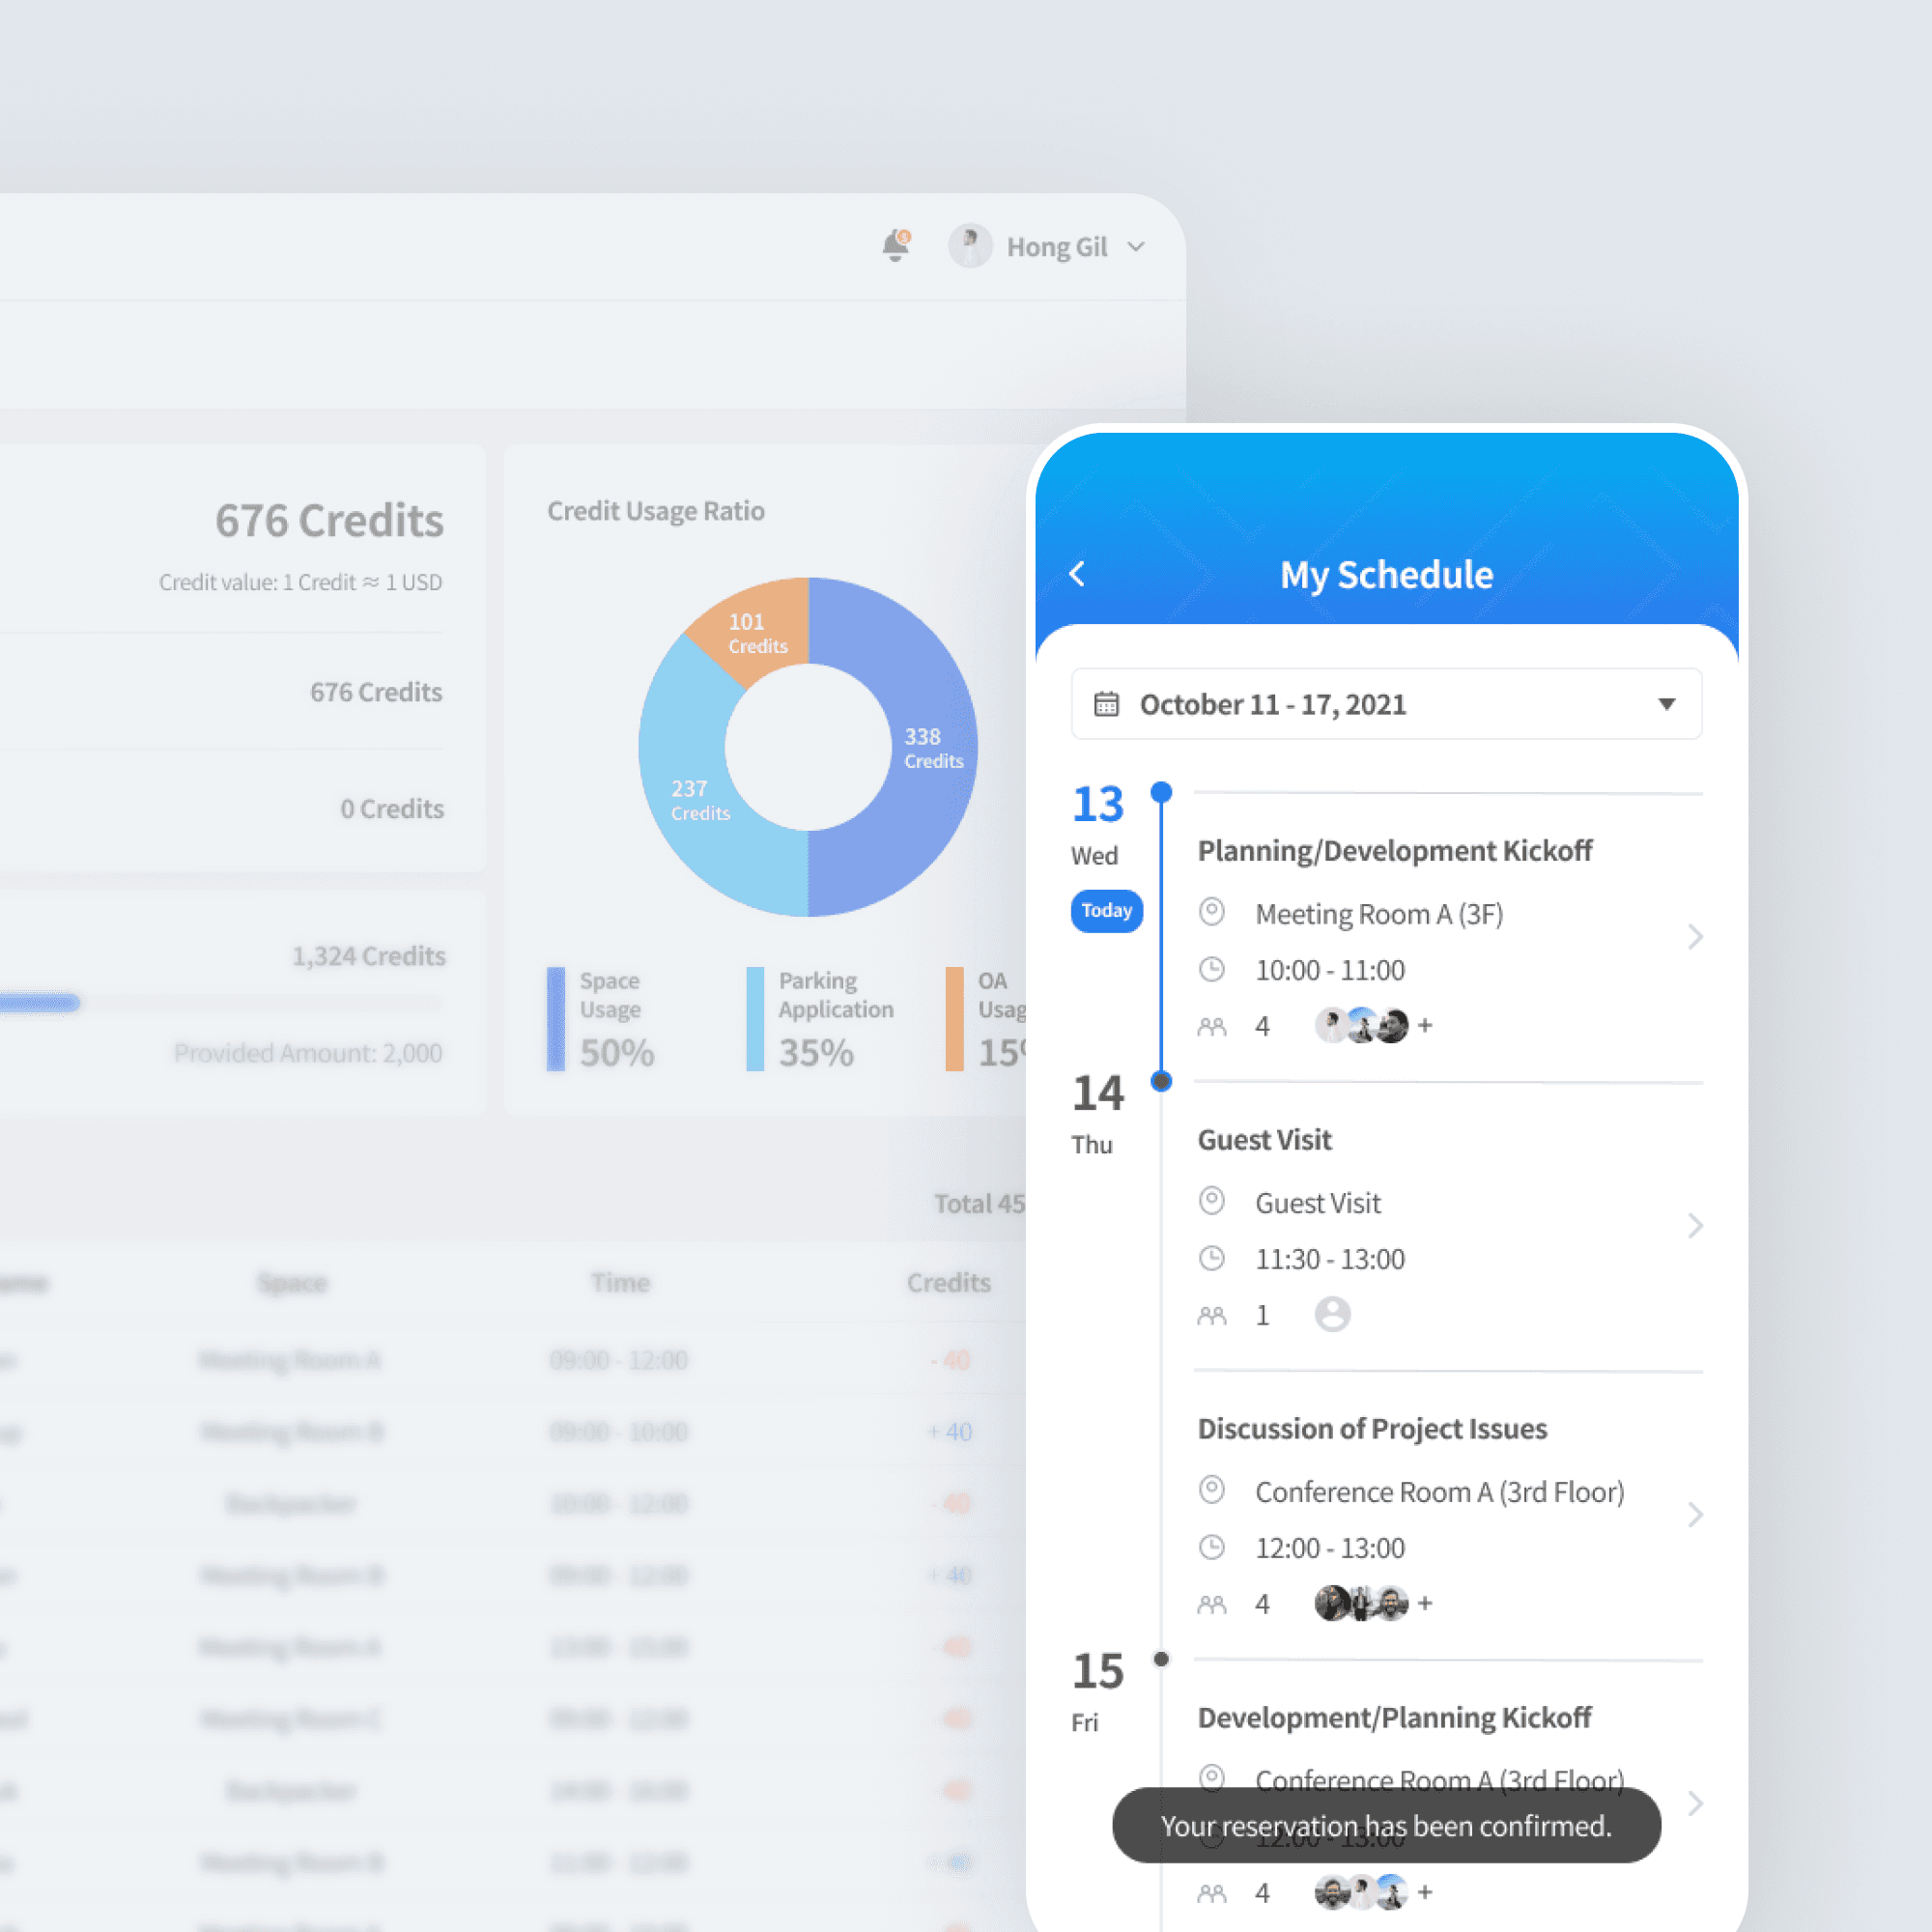Viewport: 1932px width, 1932px height.
Task: Open the Guest Visit details chevron
Action: 1695,1226
